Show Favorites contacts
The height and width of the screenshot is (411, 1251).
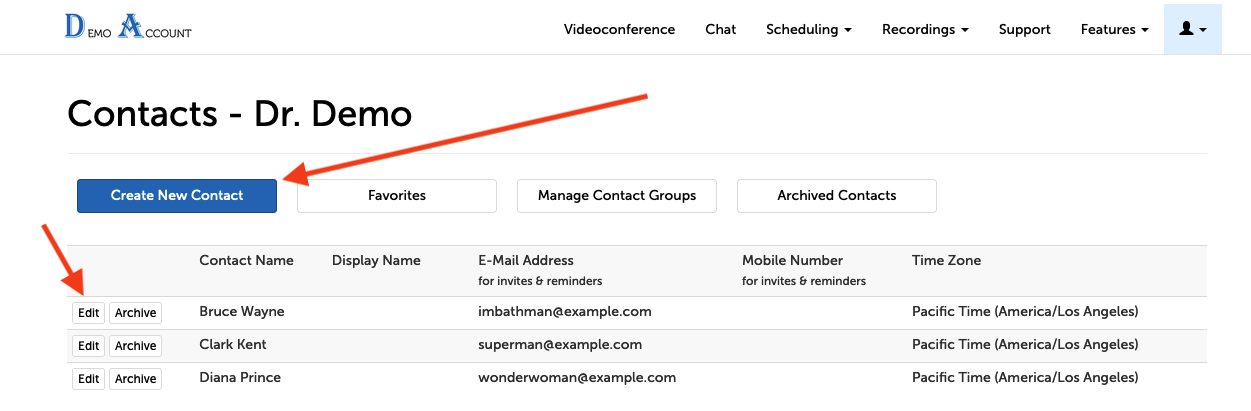tap(396, 195)
